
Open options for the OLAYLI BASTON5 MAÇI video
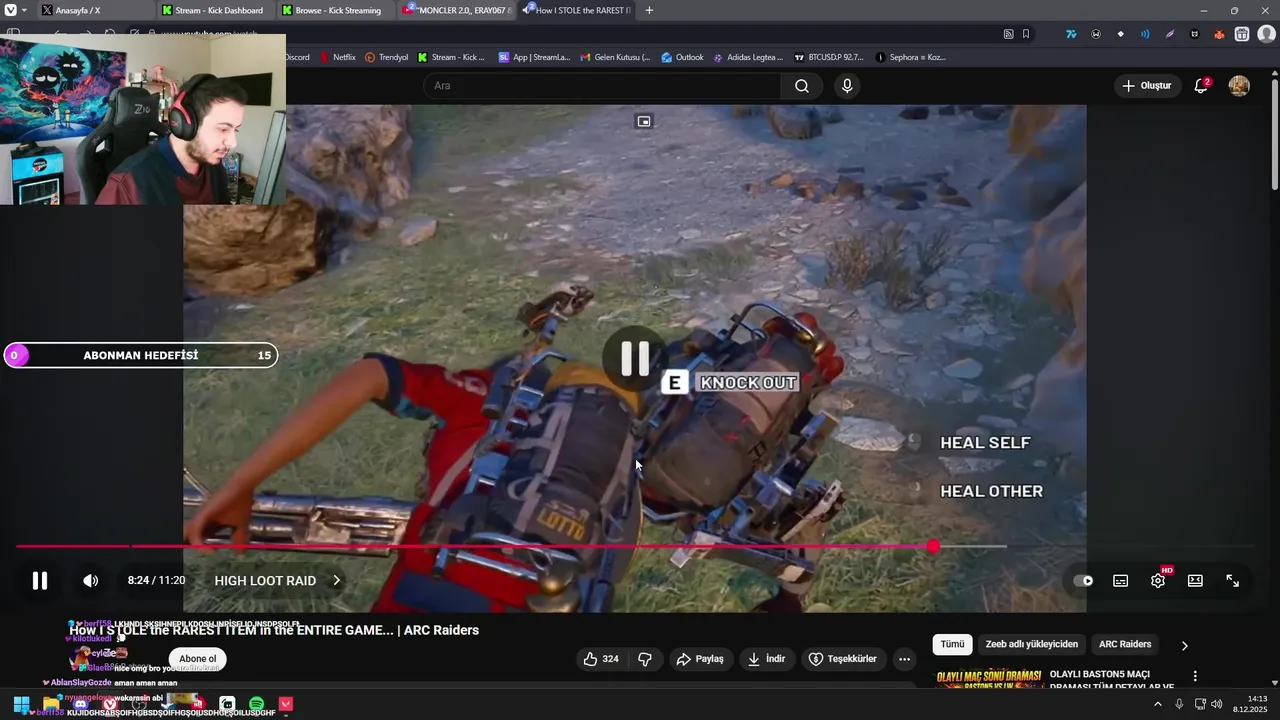point(1195,676)
